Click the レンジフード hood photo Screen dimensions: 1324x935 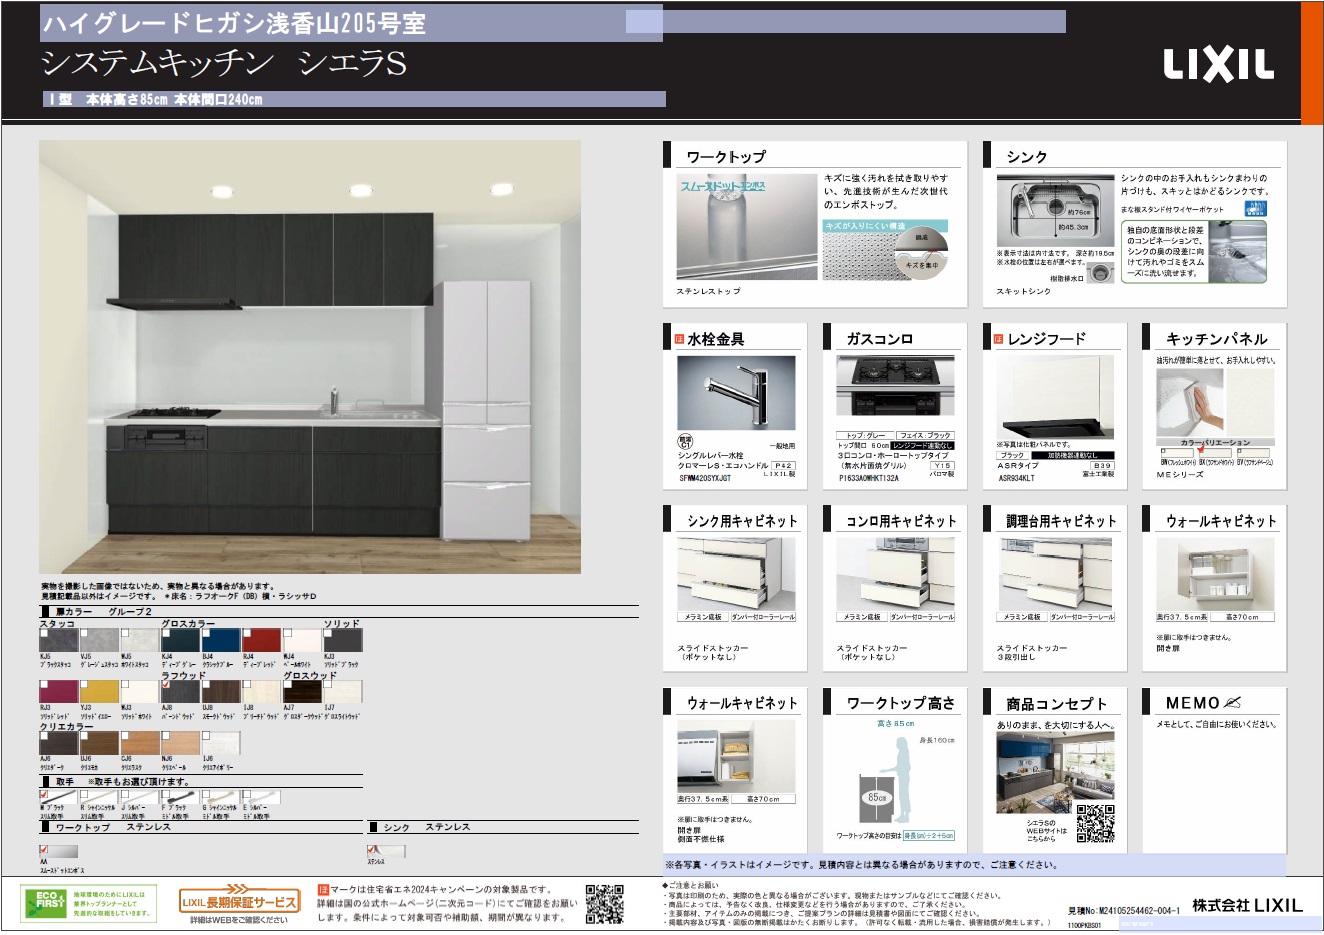pyautogui.click(x=1055, y=395)
